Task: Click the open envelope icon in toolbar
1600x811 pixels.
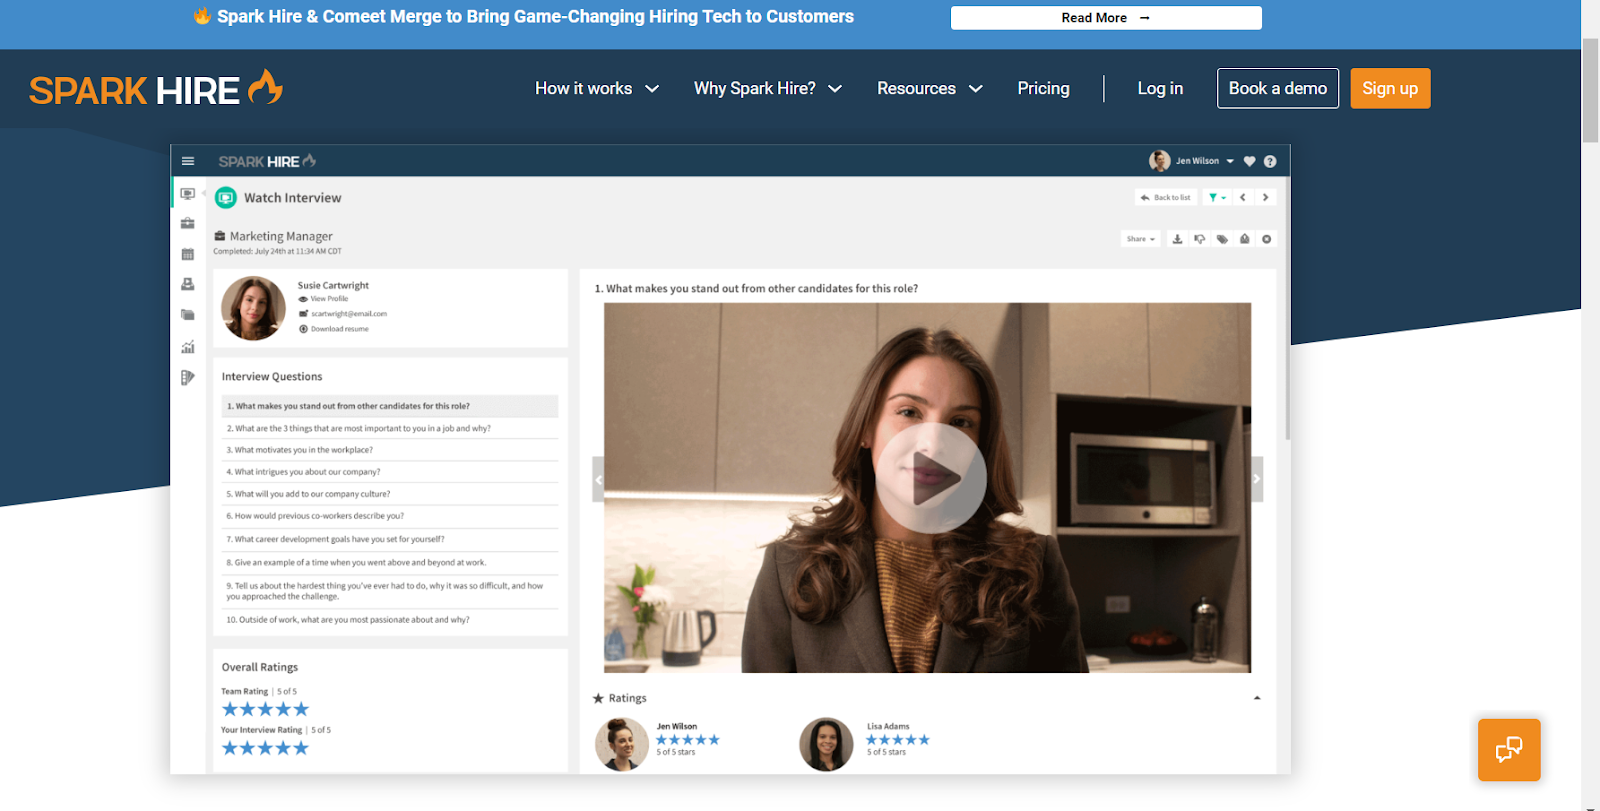Action: click(1244, 239)
